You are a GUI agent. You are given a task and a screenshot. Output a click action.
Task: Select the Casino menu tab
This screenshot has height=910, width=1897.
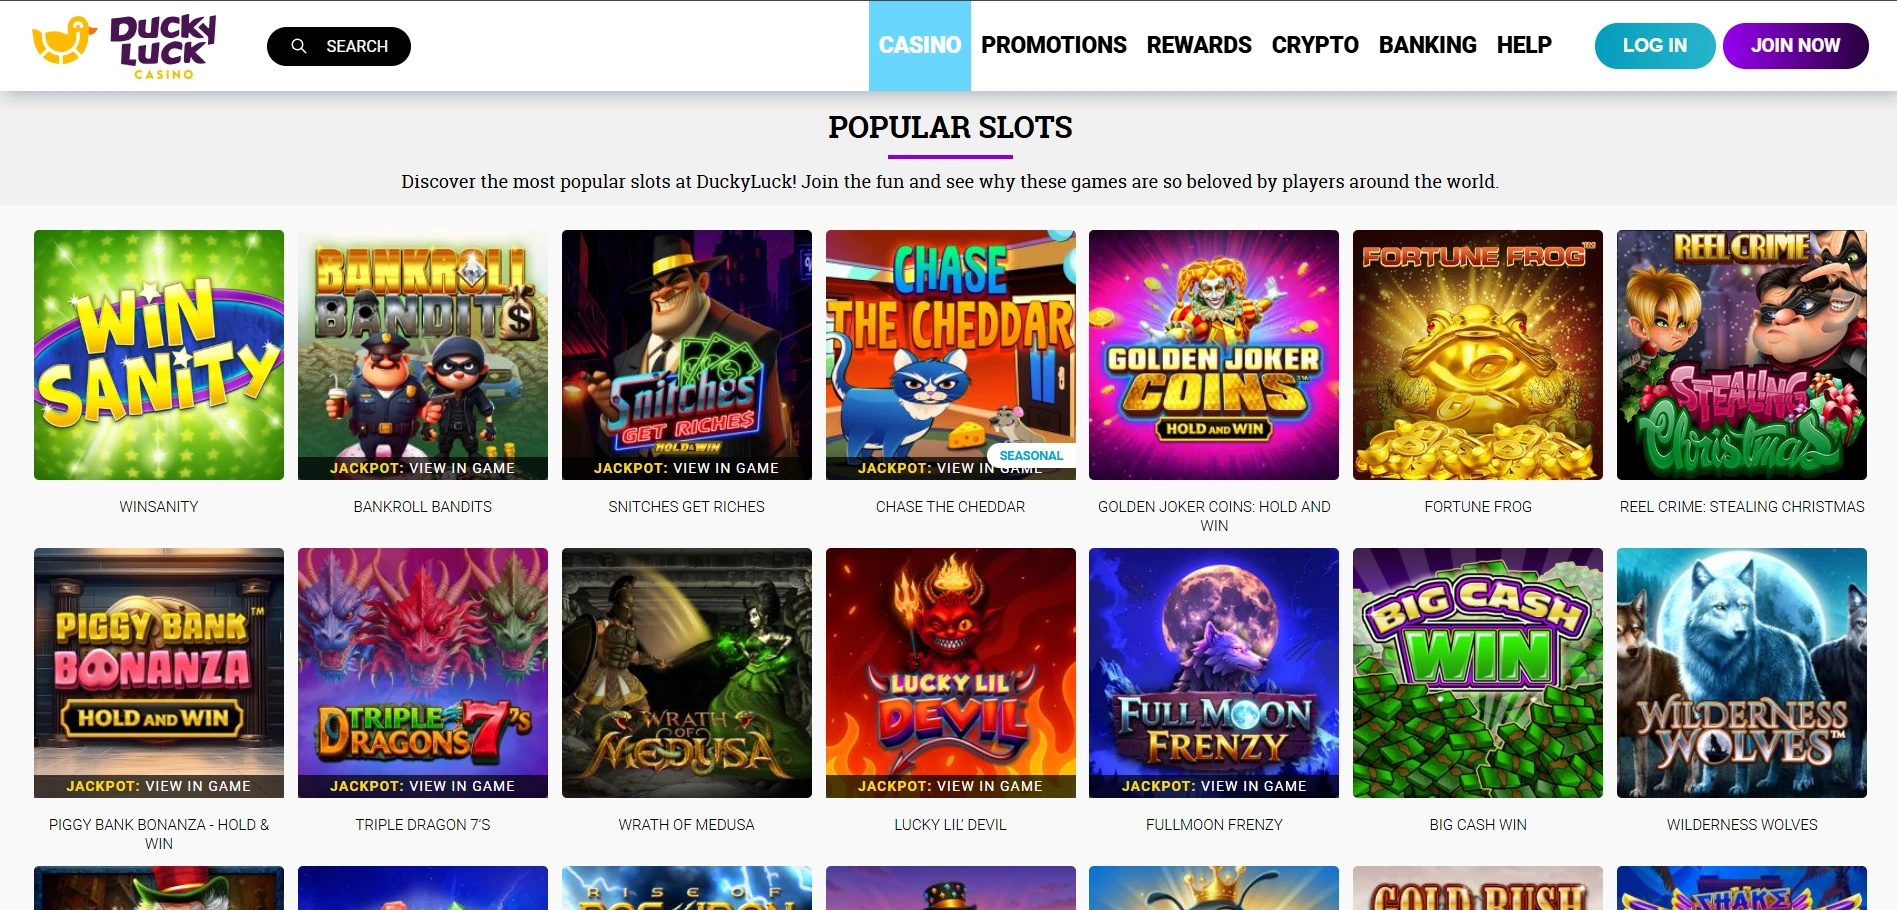point(920,45)
